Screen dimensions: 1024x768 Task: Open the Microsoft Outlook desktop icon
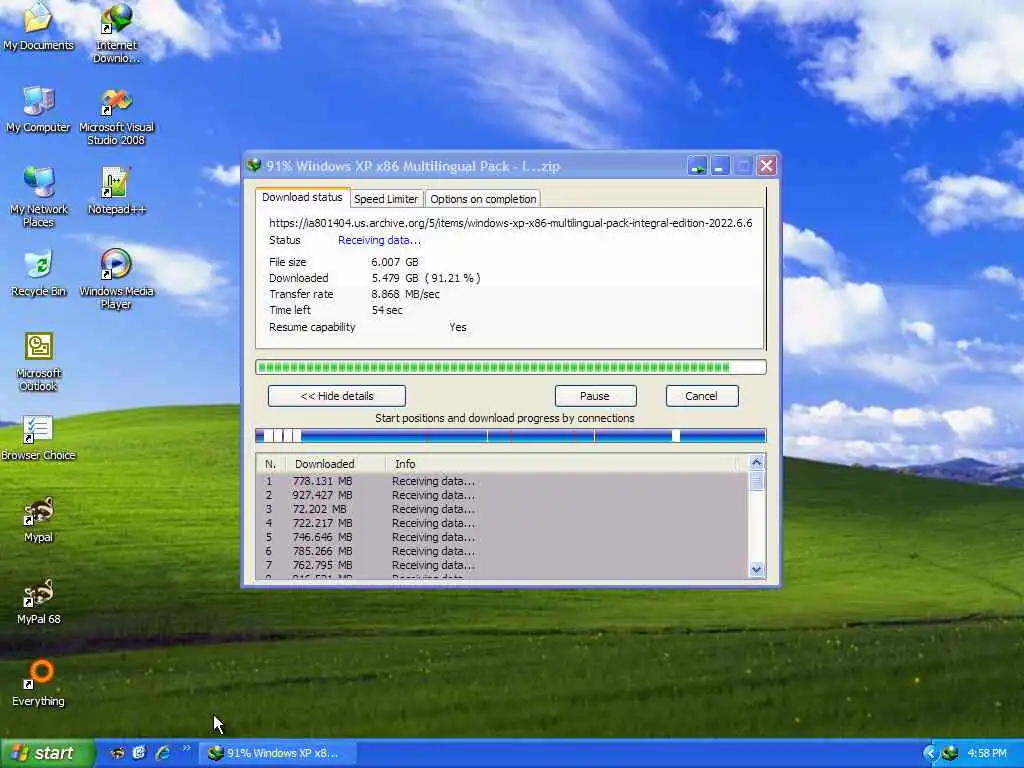tap(39, 362)
